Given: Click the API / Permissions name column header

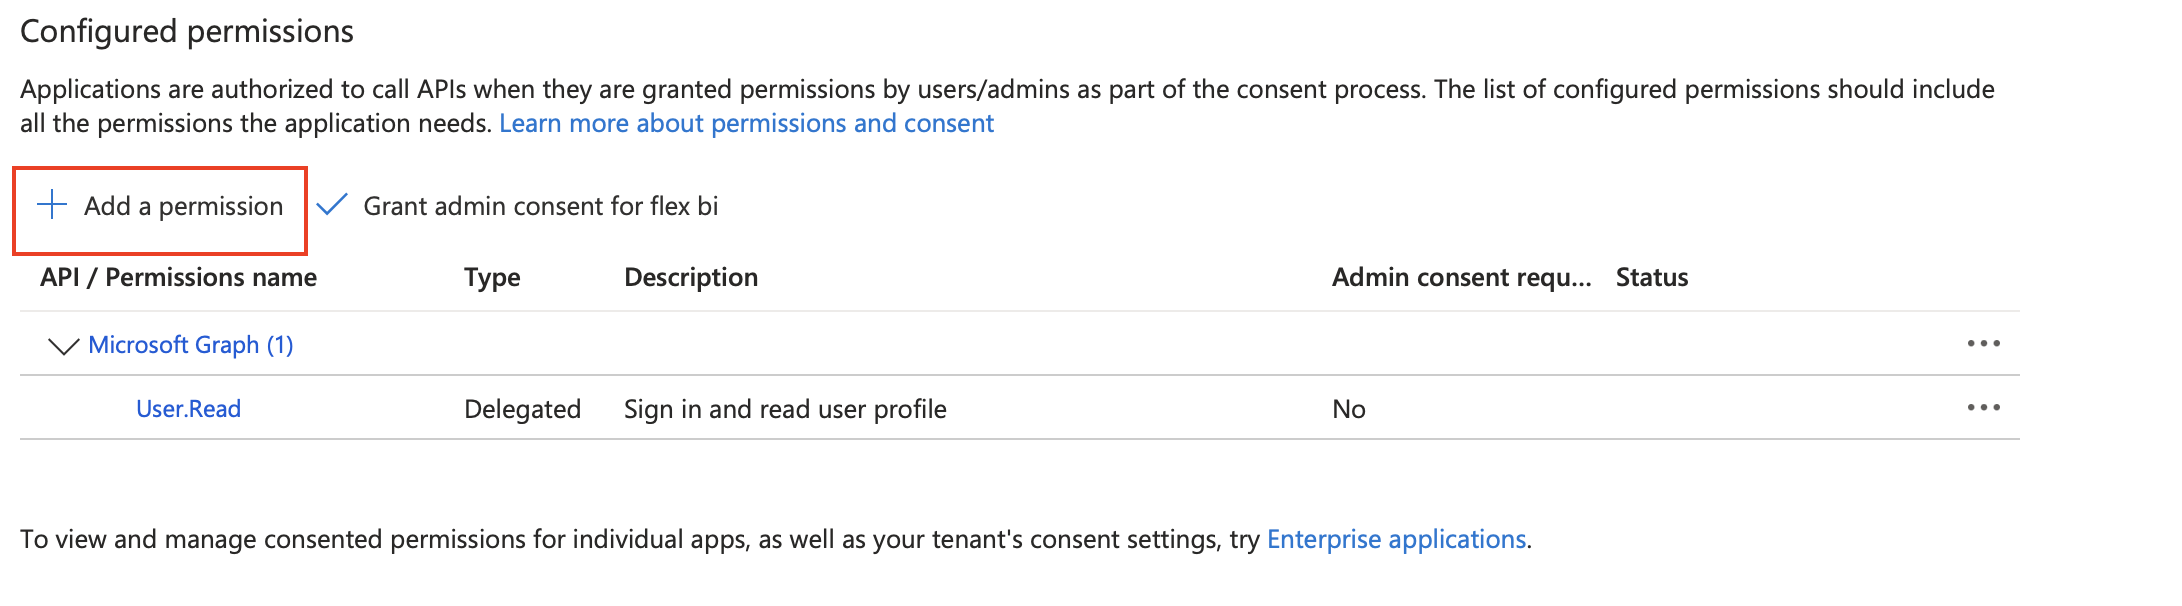Looking at the screenshot, I should [178, 277].
